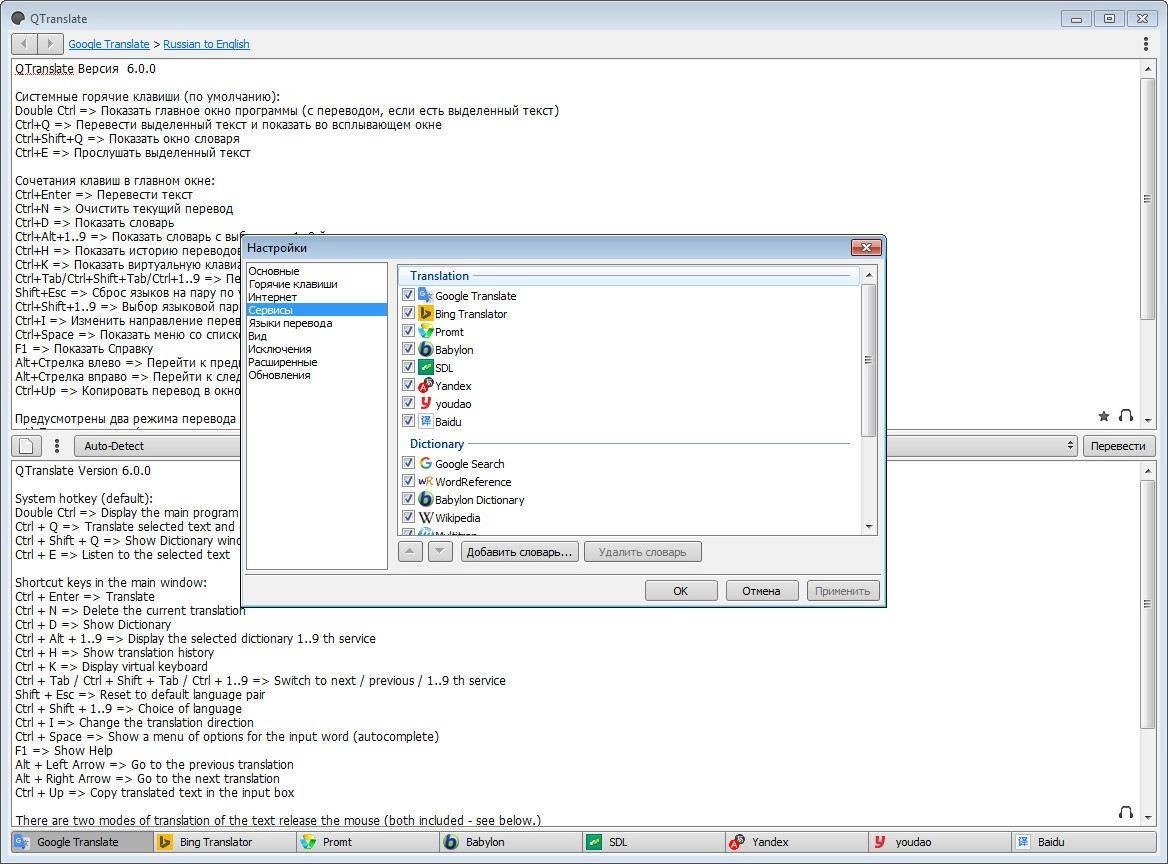Switch to Bing Translator tab at bottom
Viewport: 1168px width, 864px height.
(226, 842)
